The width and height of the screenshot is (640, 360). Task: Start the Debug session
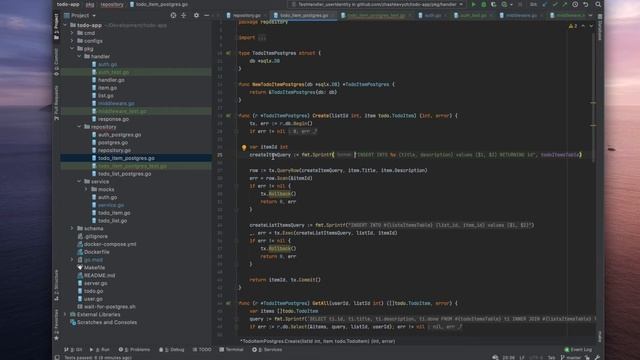(x=484, y=4)
